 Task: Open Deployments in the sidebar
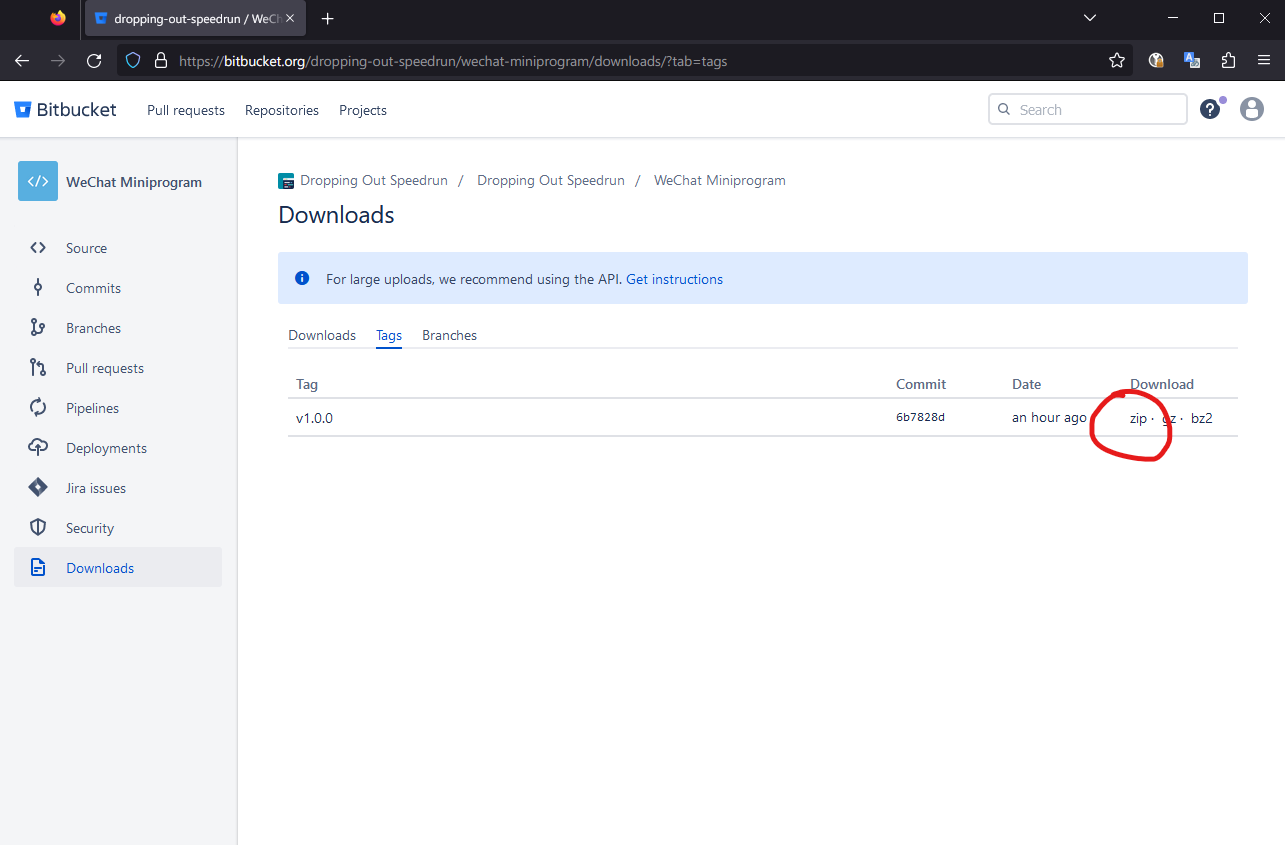coord(106,448)
